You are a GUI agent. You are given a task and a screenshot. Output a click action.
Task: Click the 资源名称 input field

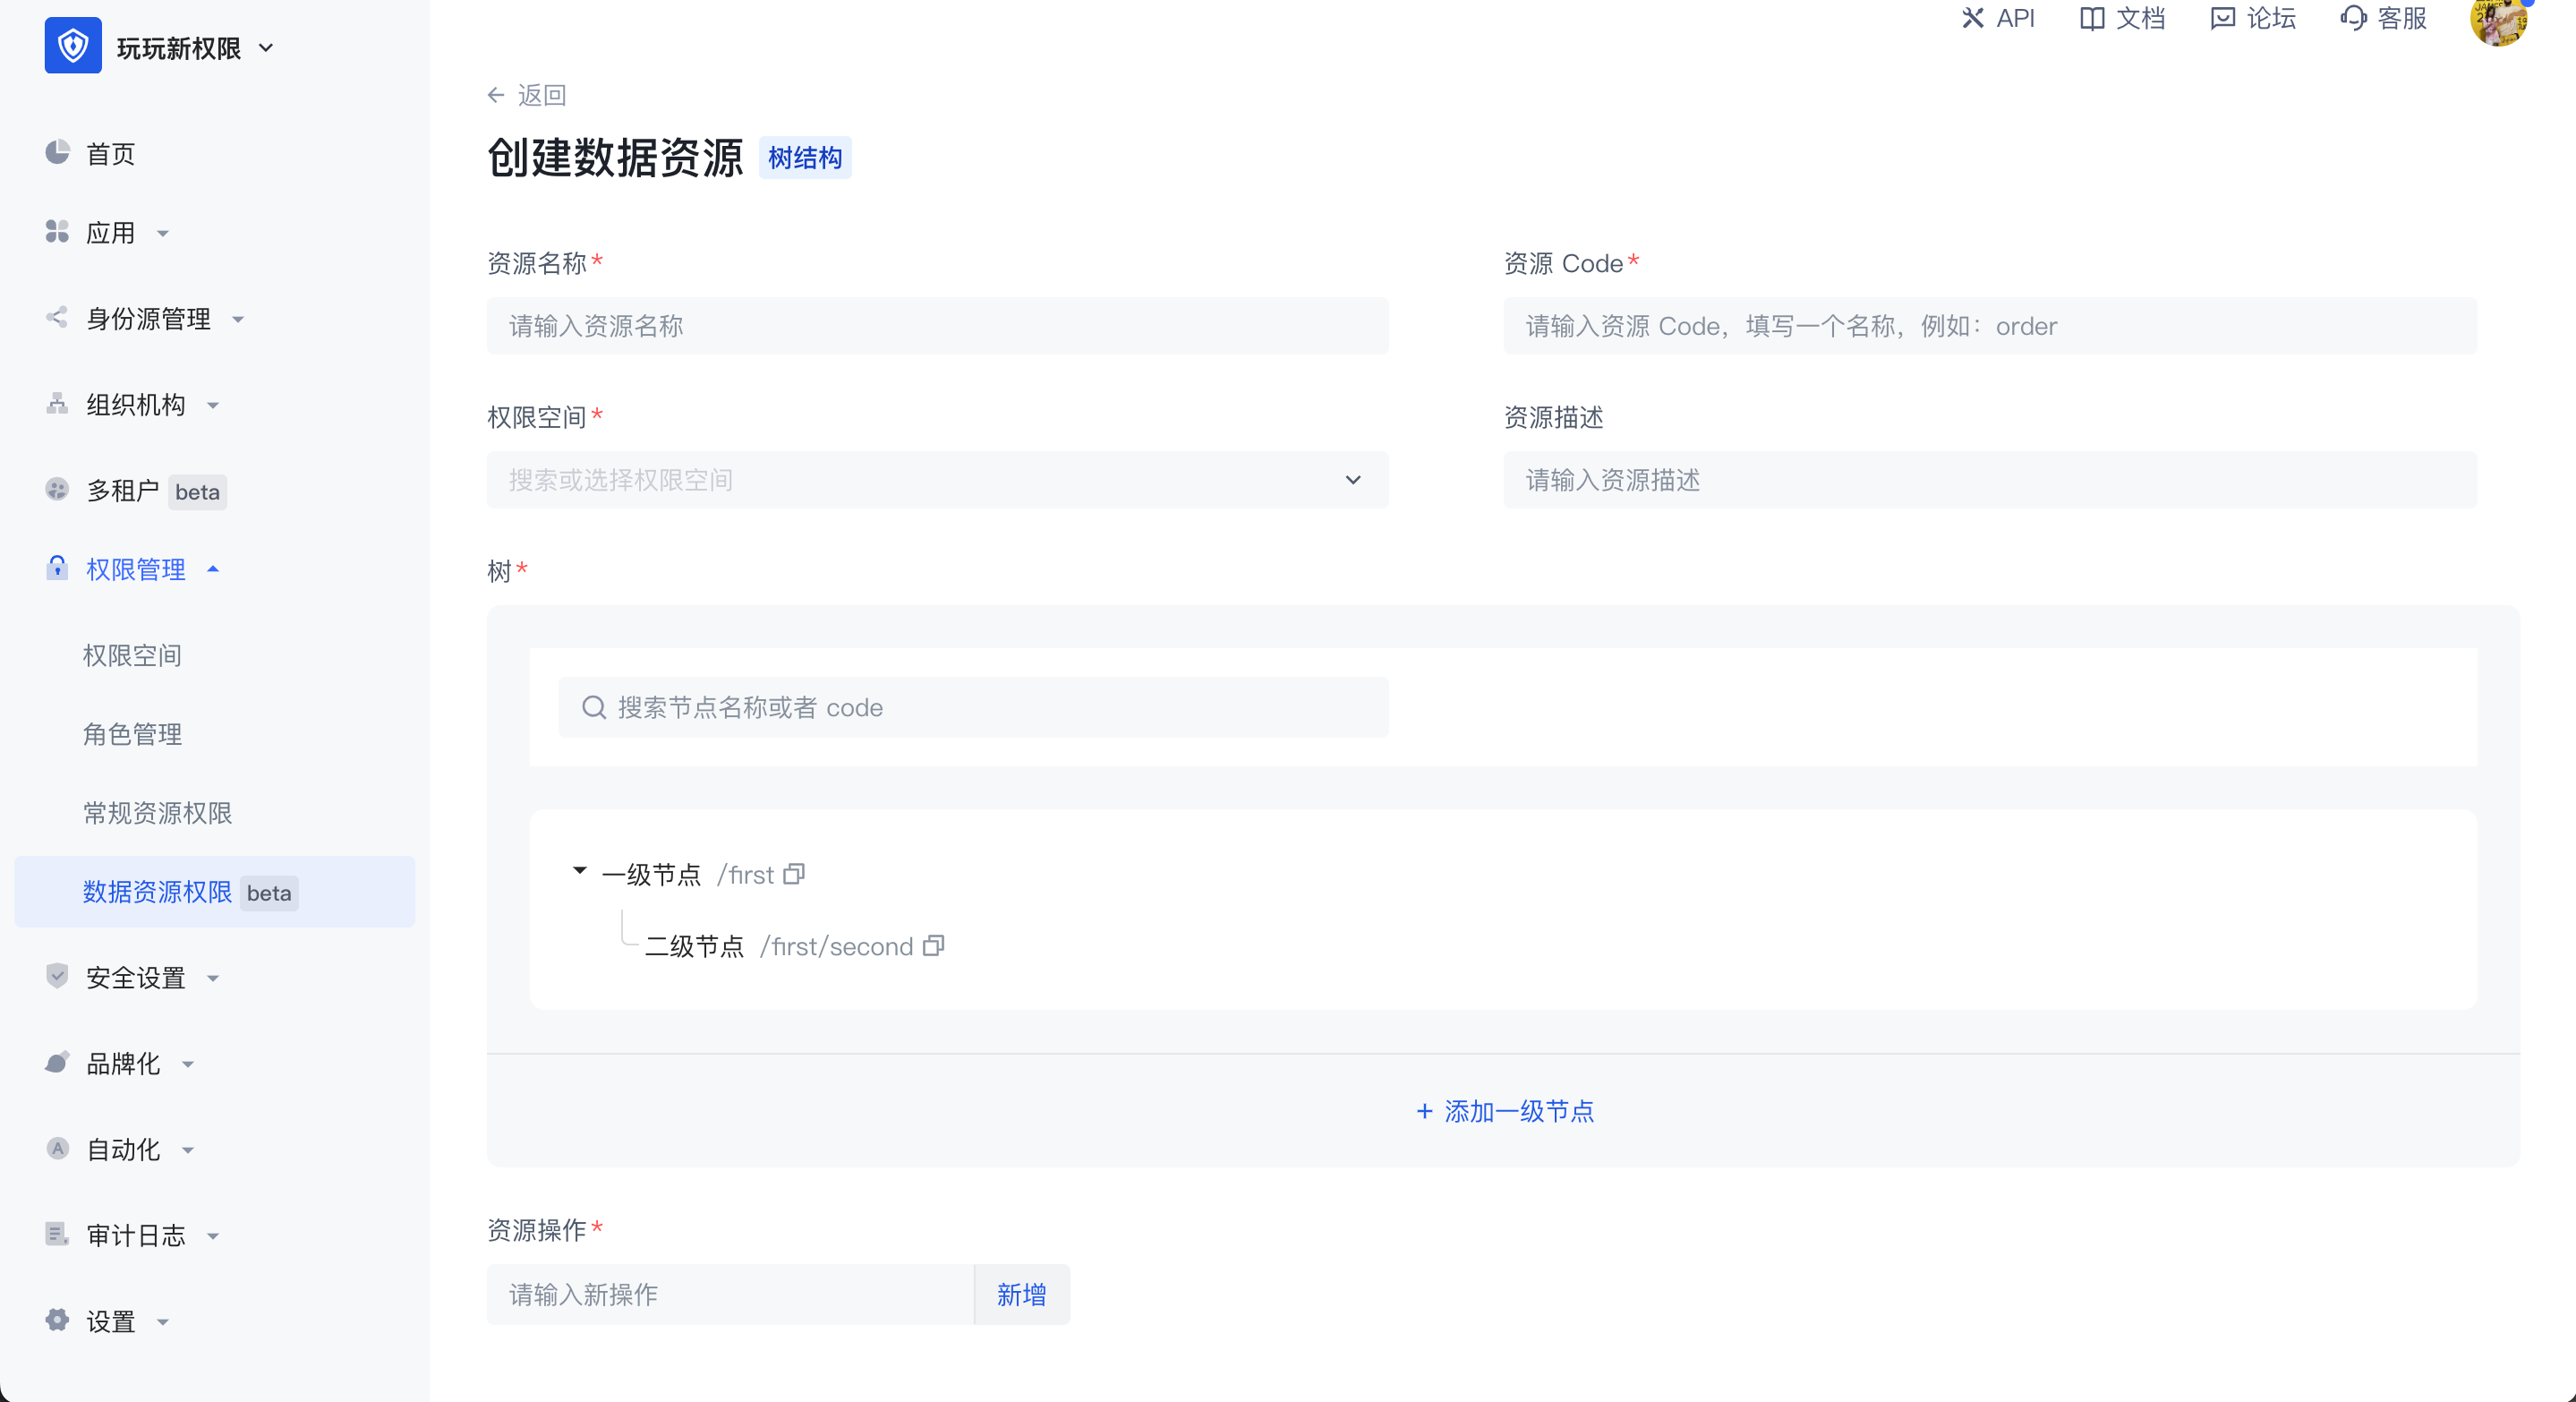pyautogui.click(x=936, y=326)
